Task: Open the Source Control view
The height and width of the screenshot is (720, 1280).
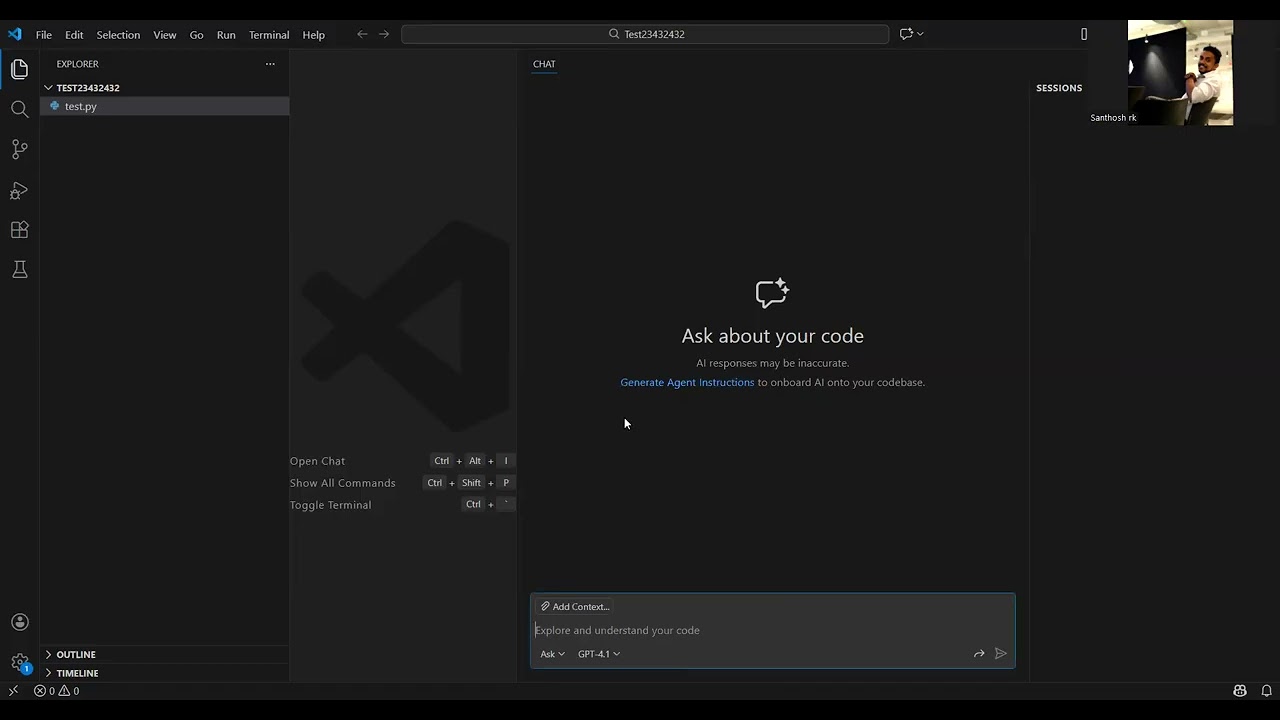Action: [19, 149]
